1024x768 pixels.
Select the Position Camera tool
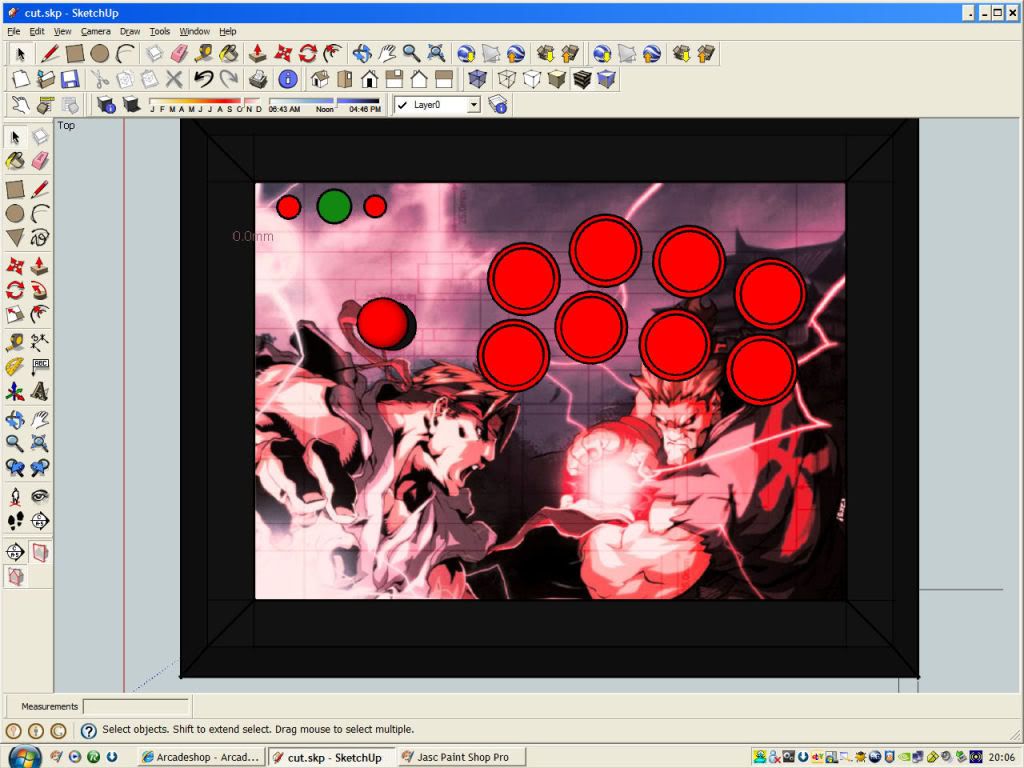click(x=15, y=496)
